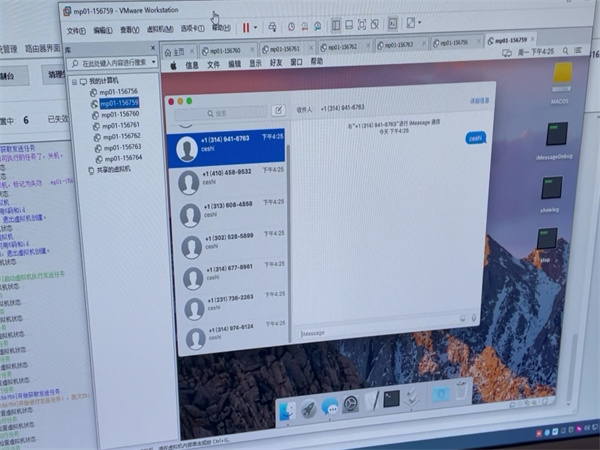
Task: Switch to the 主页 home tab
Action: pos(174,50)
